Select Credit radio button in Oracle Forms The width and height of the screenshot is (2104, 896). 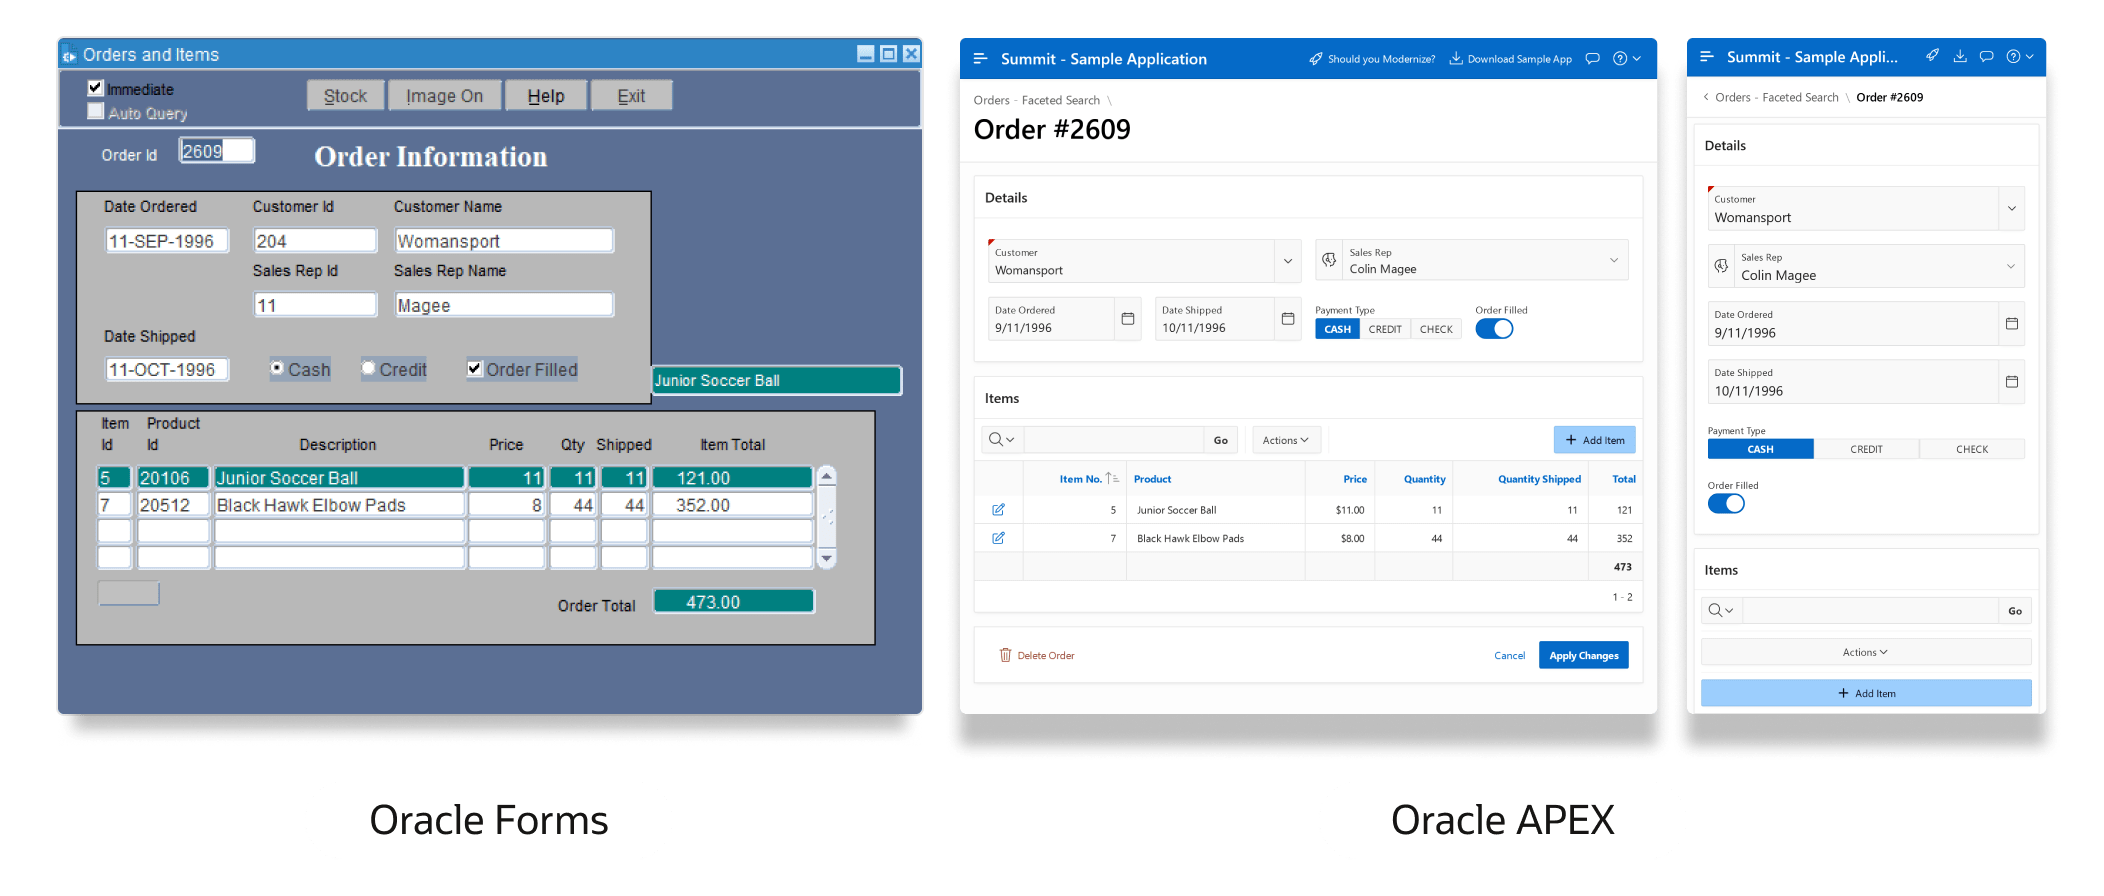click(368, 368)
